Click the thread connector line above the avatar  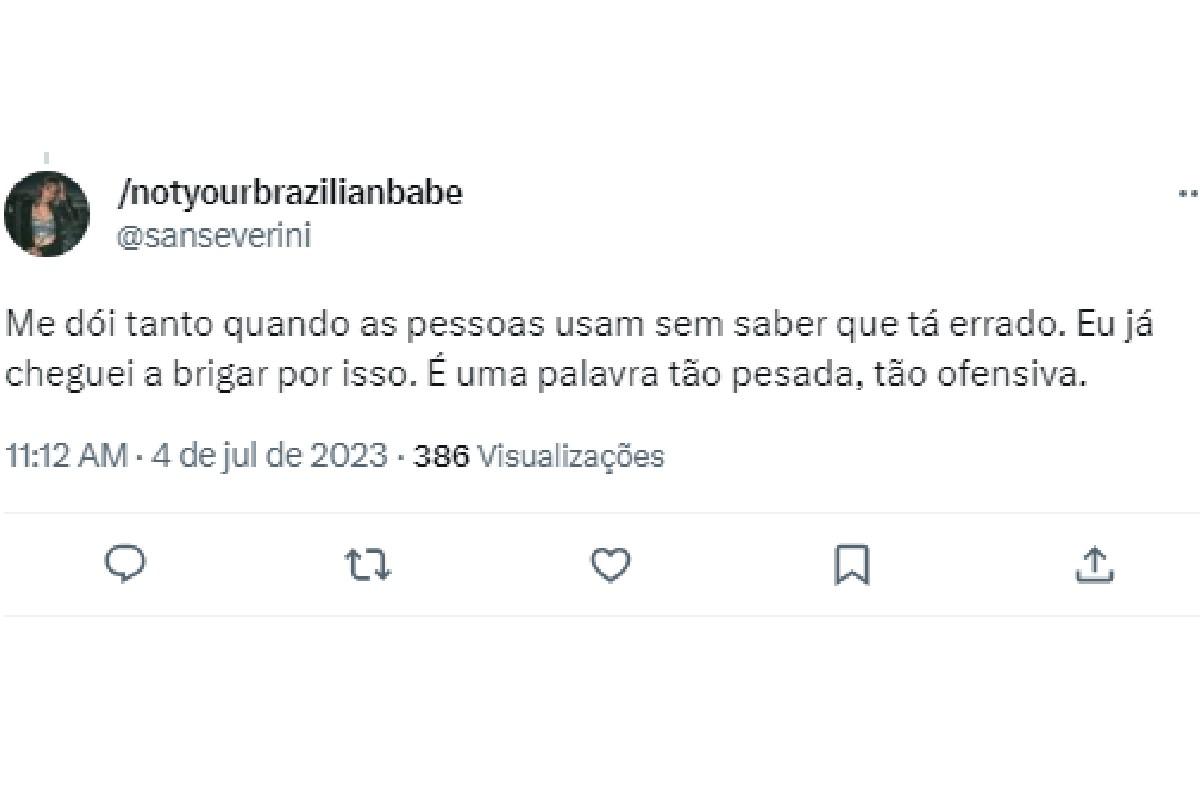coord(46,158)
